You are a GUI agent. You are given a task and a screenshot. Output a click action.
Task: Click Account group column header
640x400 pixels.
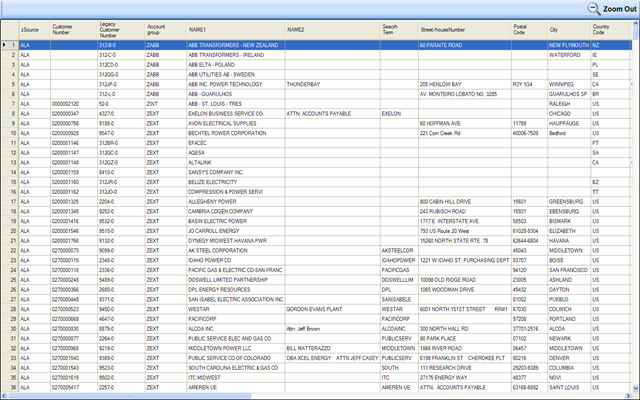coord(166,30)
